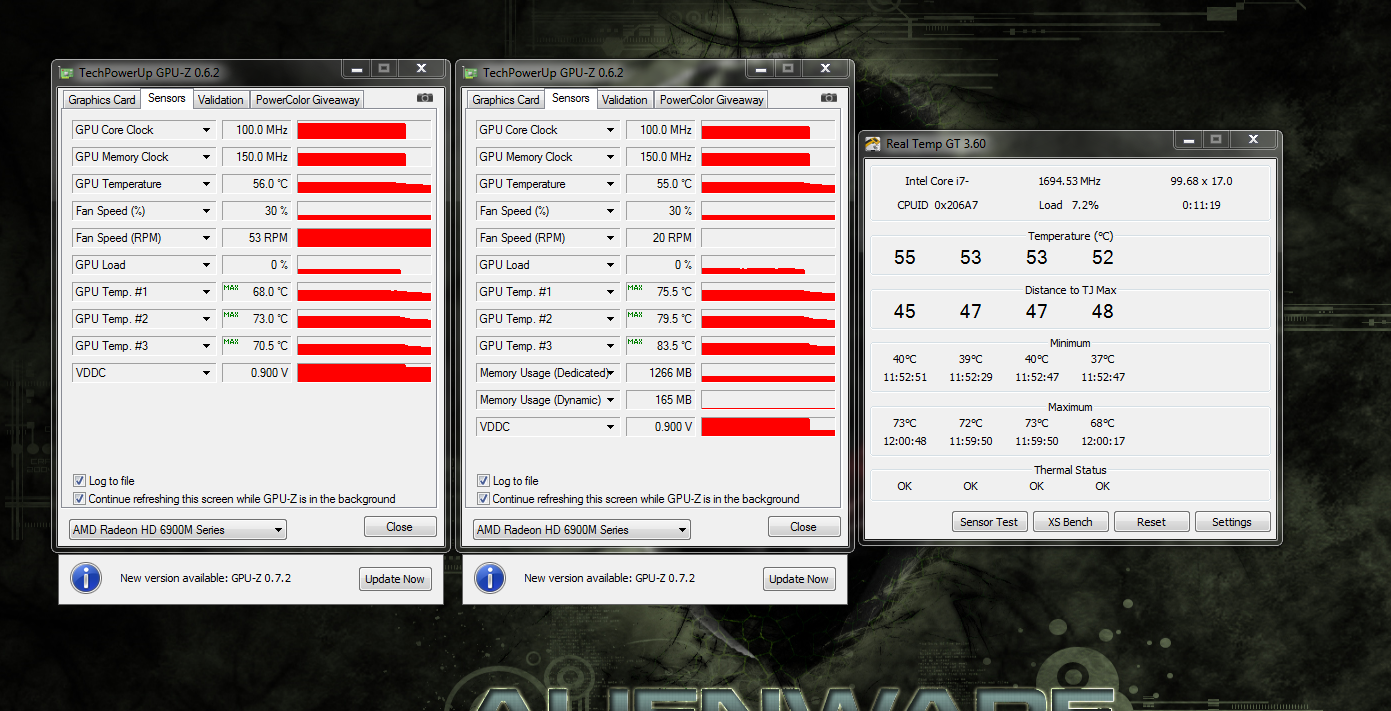Click GPU Core Clock graph in left GPU-Z window
The image size is (1391, 711).
364,130
